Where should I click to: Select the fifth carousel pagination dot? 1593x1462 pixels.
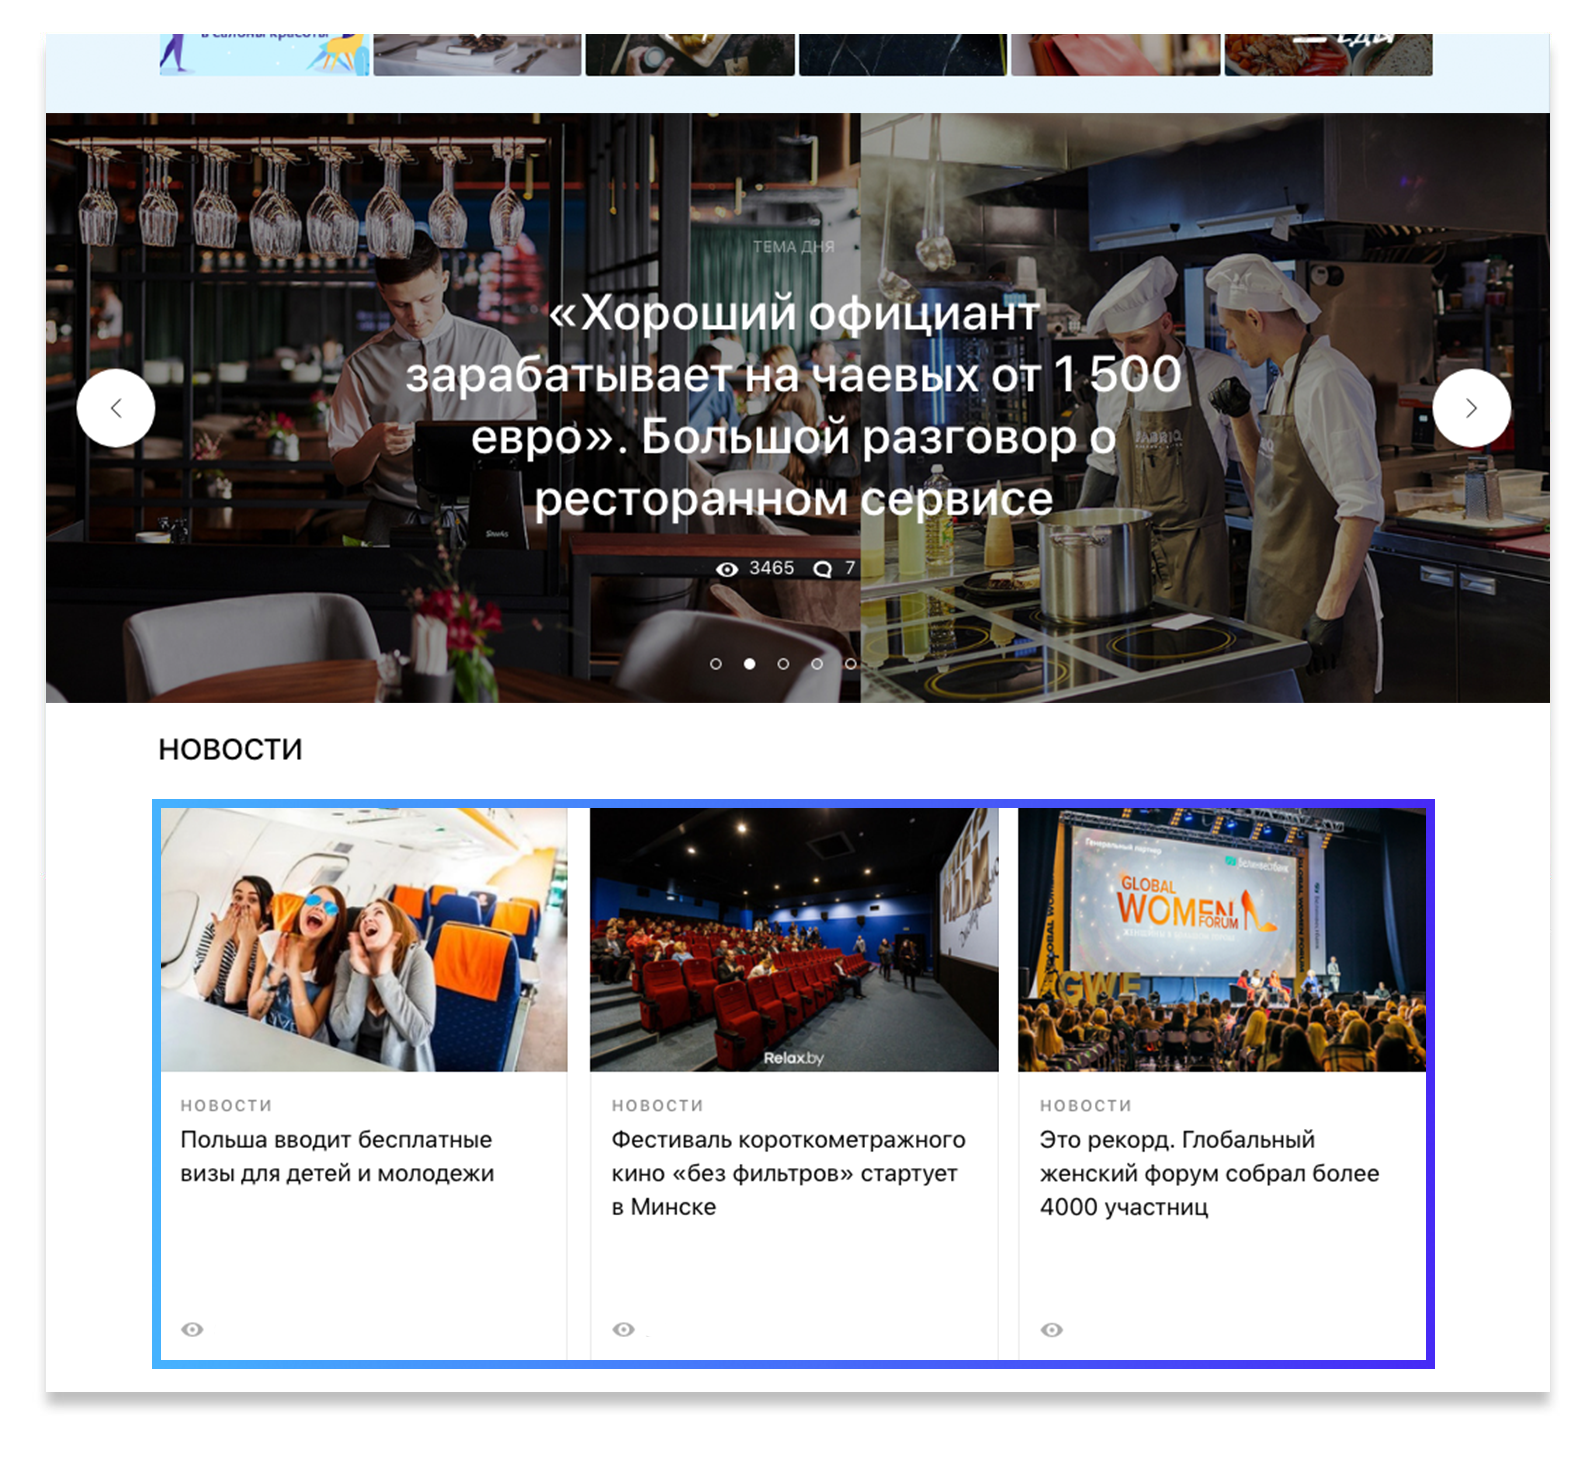[850, 664]
